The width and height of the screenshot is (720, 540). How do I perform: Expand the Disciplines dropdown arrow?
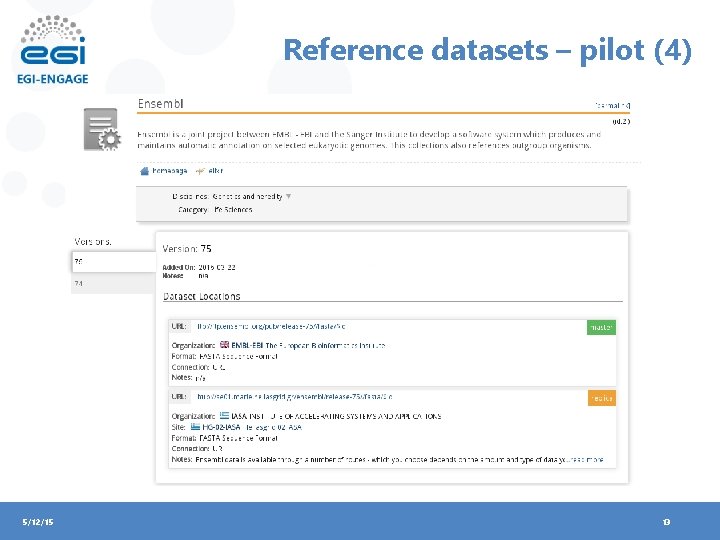point(289,197)
